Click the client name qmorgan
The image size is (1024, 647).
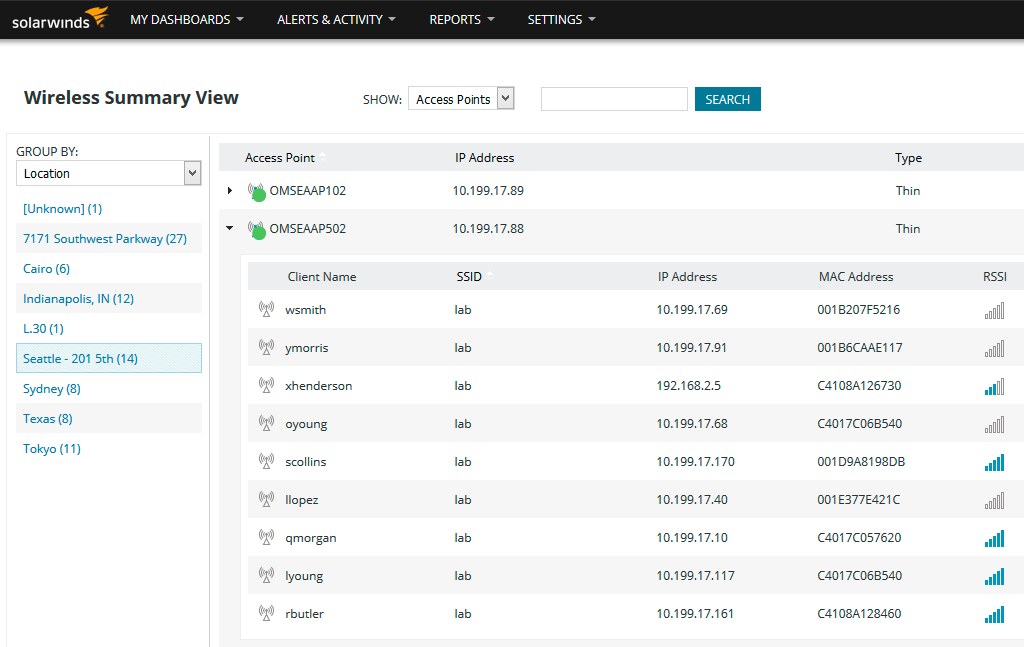311,538
